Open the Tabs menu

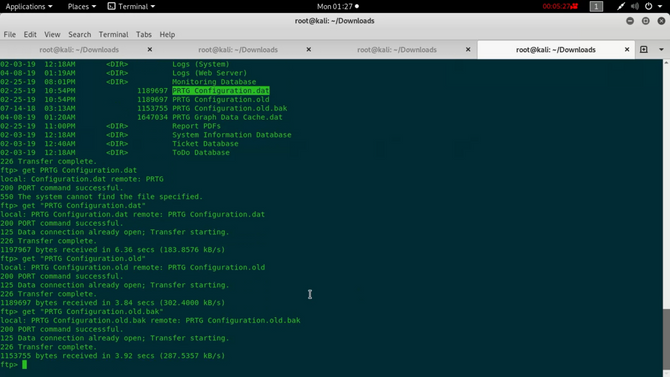pyautogui.click(x=144, y=35)
